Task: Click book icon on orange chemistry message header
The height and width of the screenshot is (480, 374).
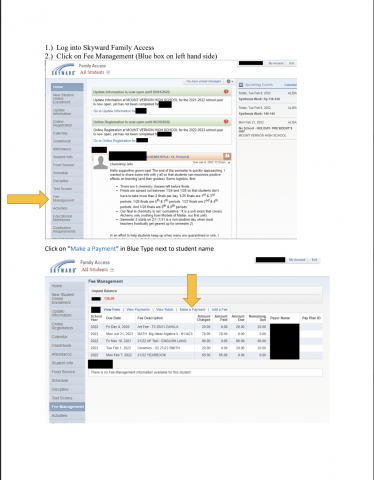Action: point(227,156)
